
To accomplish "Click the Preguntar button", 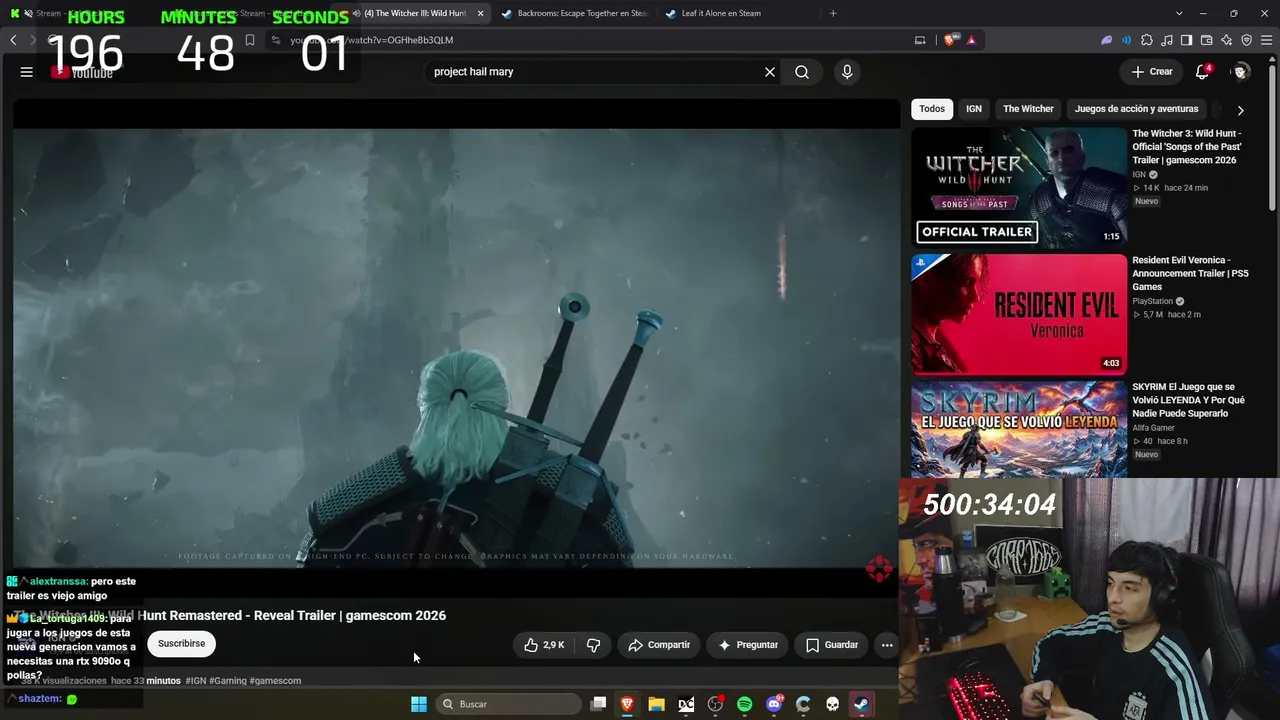I will (748, 645).
